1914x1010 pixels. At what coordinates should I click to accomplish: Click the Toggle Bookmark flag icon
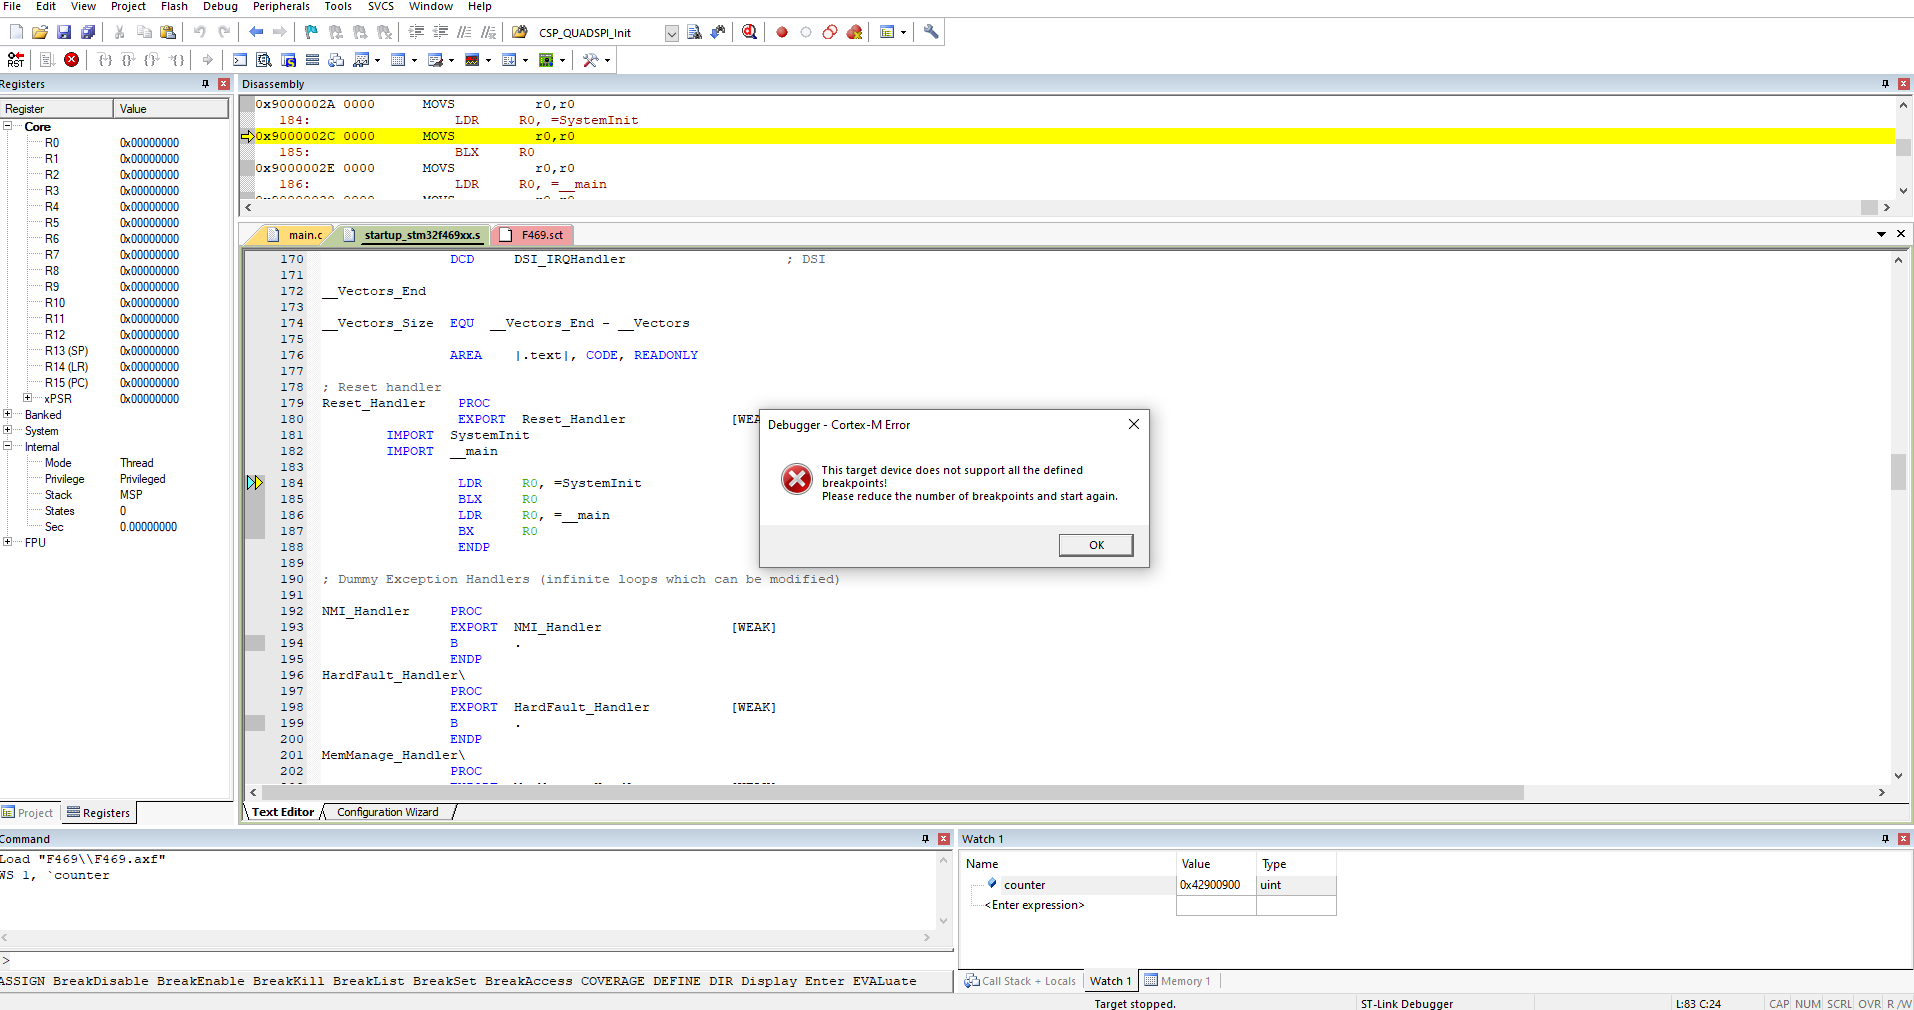point(311,32)
